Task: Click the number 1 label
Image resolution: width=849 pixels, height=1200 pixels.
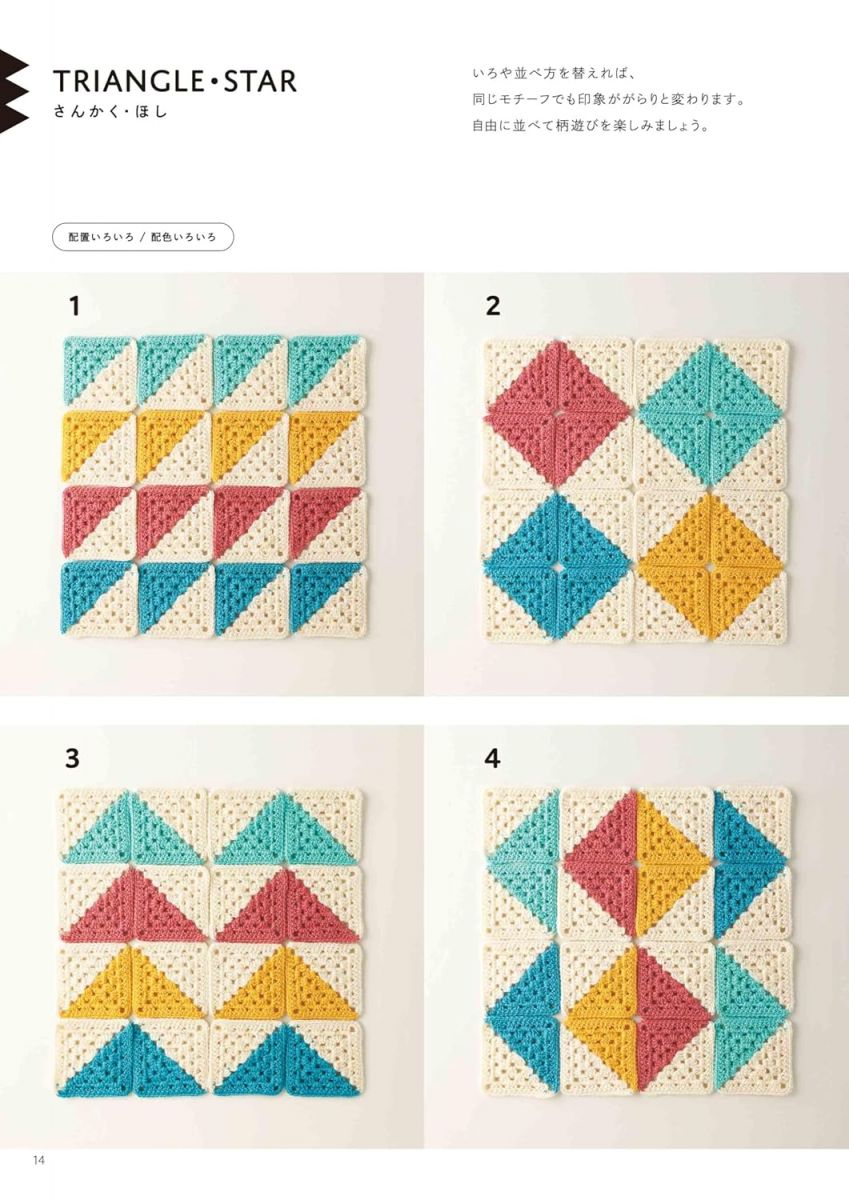Action: tap(74, 307)
